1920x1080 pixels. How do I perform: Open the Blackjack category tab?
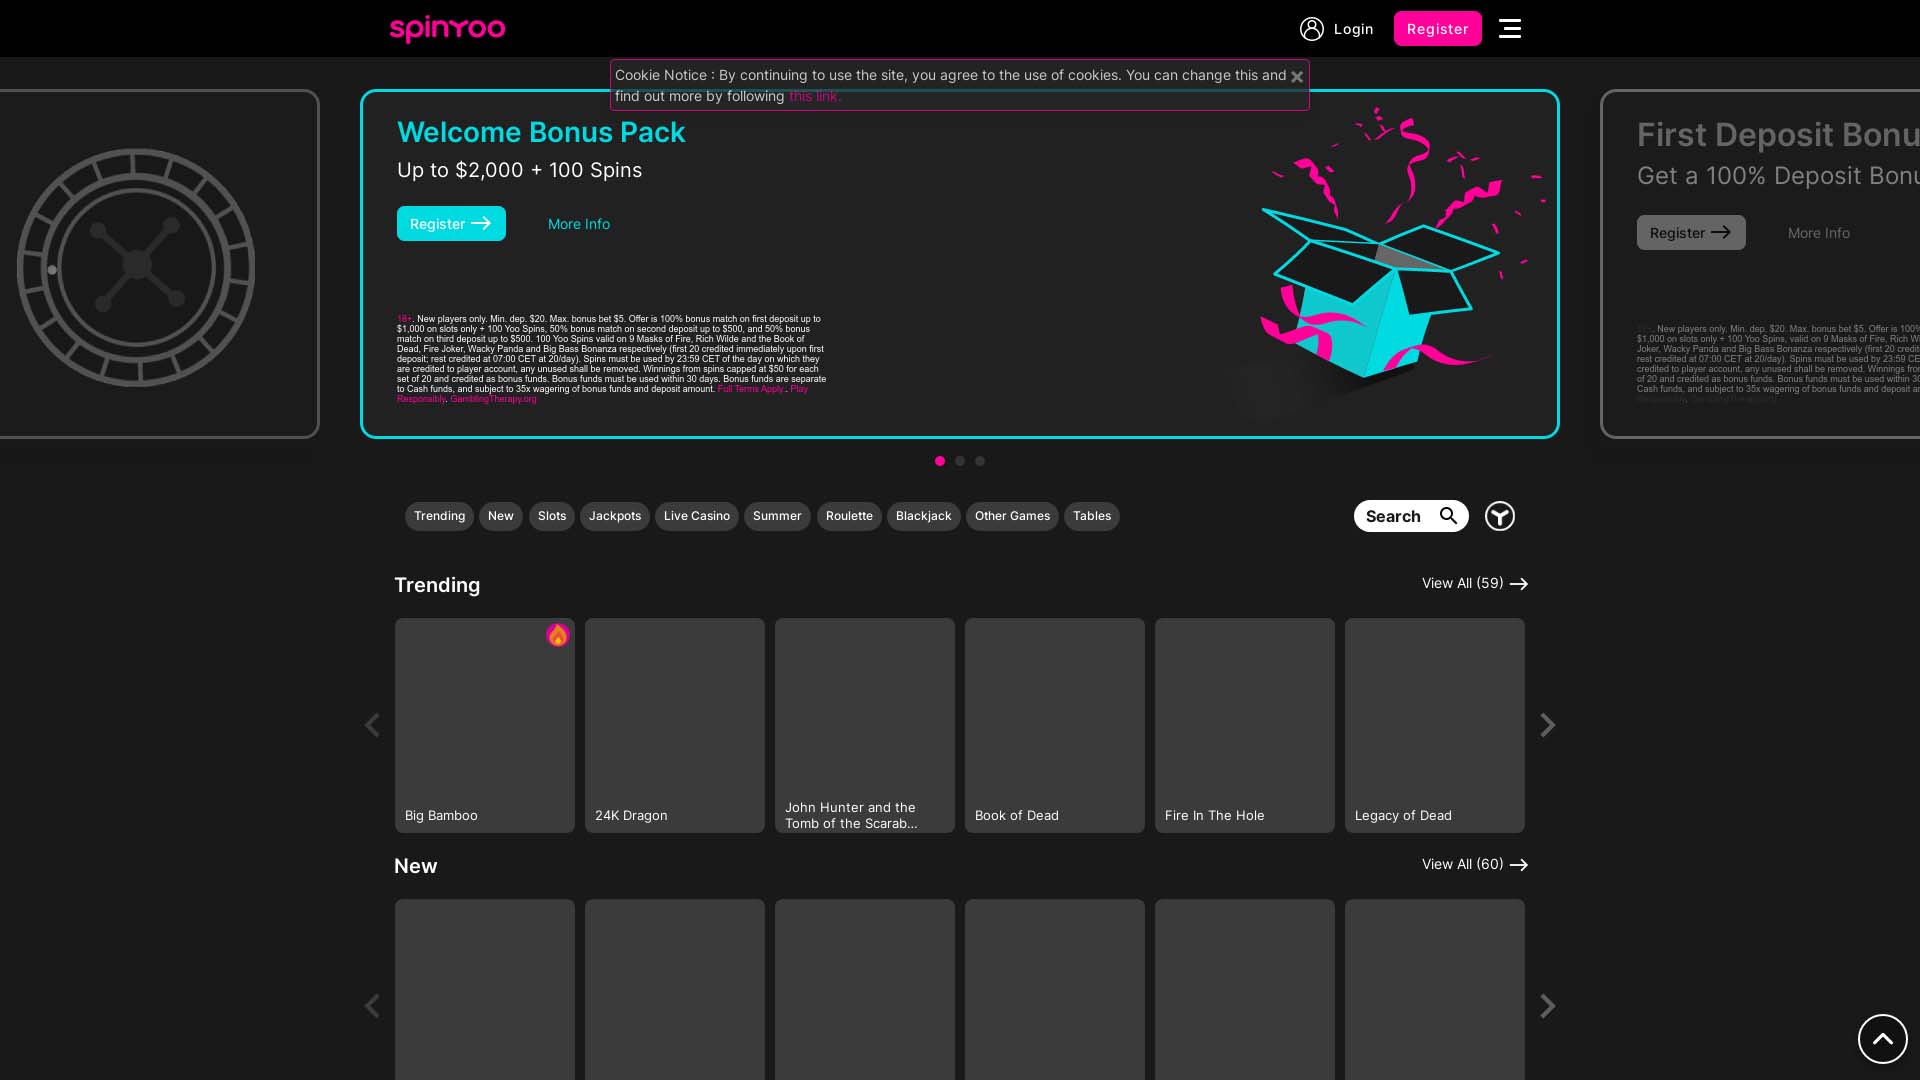coord(923,516)
